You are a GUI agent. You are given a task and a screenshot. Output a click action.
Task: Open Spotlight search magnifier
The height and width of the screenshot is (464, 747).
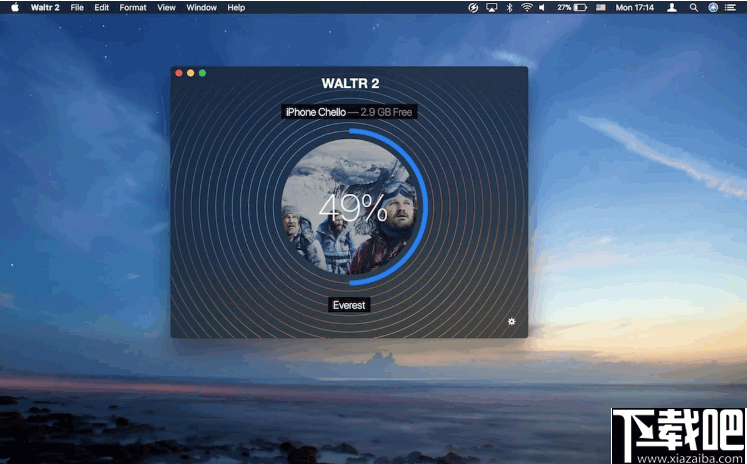[x=694, y=7]
